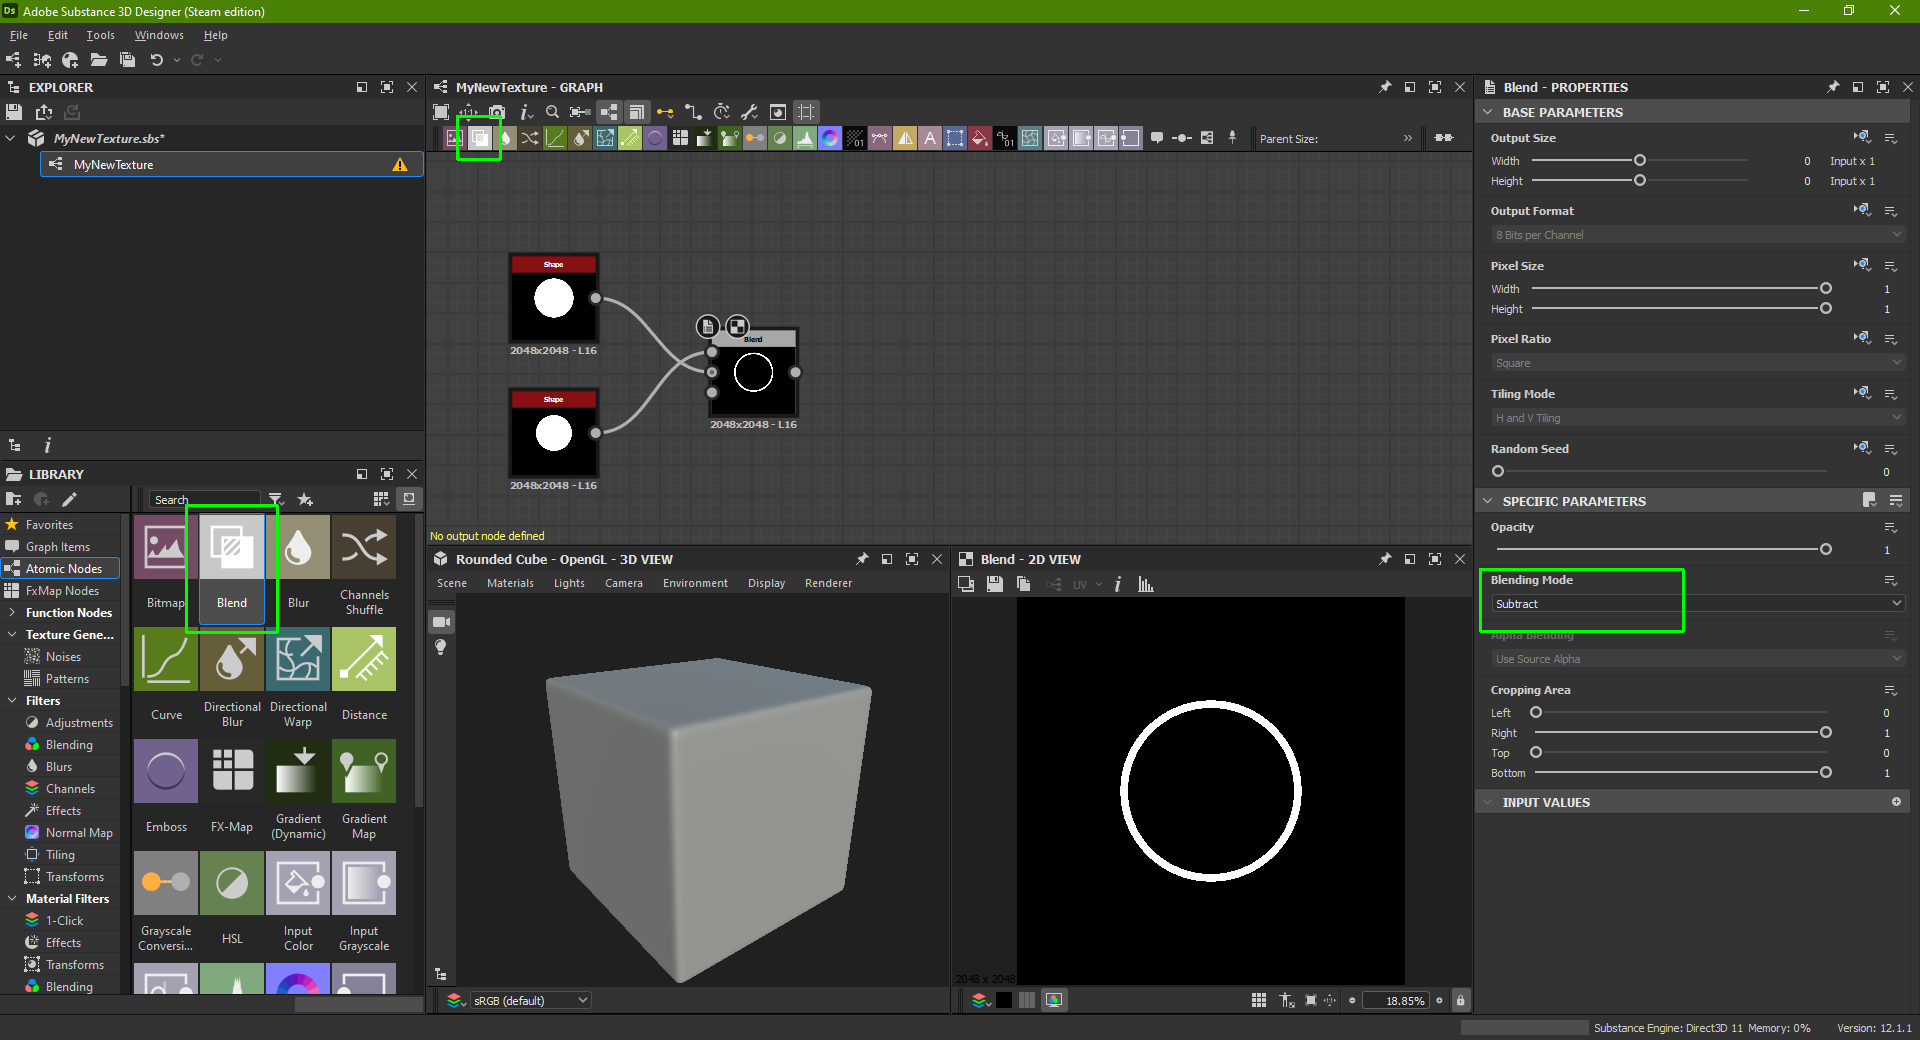This screenshot has height=1040, width=1920.
Task: Save the package using Explorer save icon
Action: pos(14,112)
